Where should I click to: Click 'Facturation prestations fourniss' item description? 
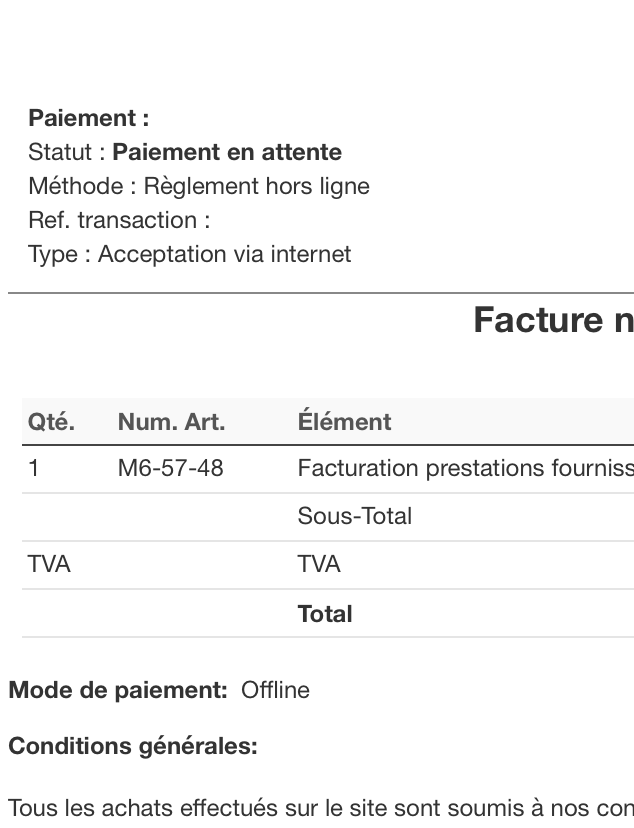click(466, 468)
